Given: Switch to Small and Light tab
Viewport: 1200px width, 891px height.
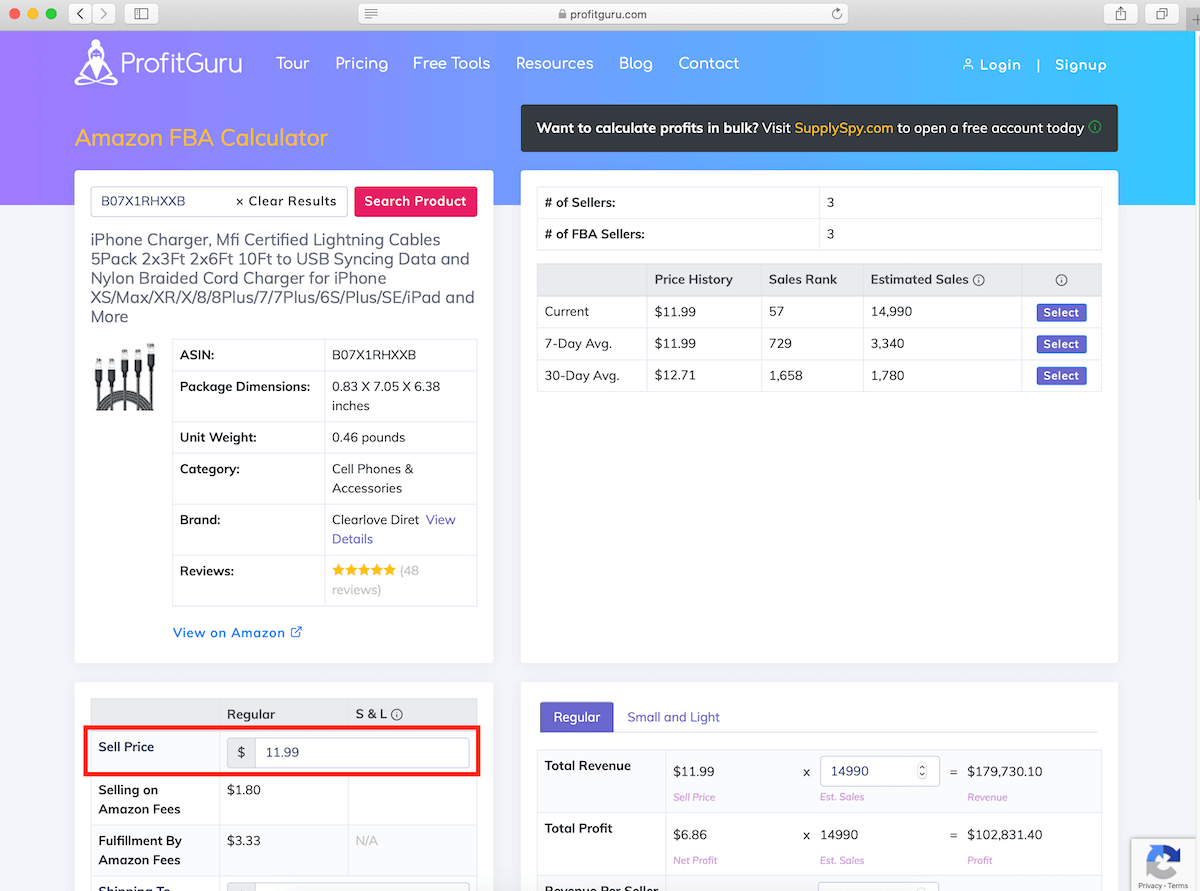Looking at the screenshot, I should click(x=673, y=717).
